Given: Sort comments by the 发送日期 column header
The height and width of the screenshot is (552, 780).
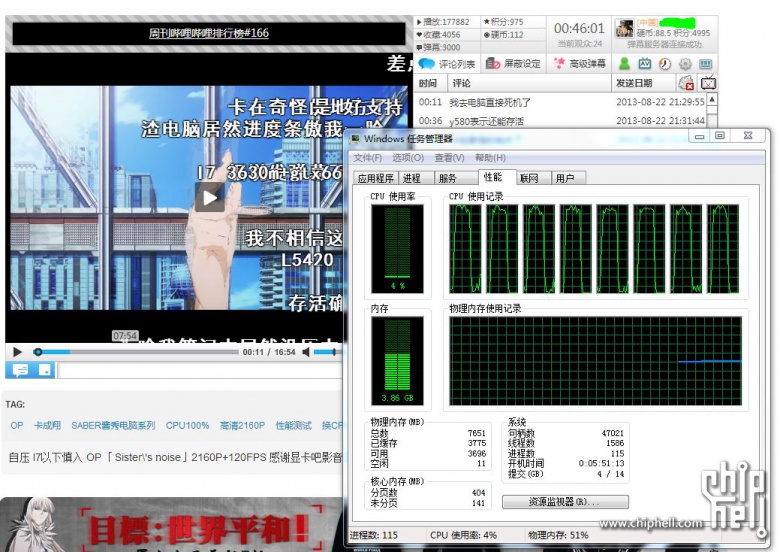Looking at the screenshot, I should pyautogui.click(x=634, y=83).
